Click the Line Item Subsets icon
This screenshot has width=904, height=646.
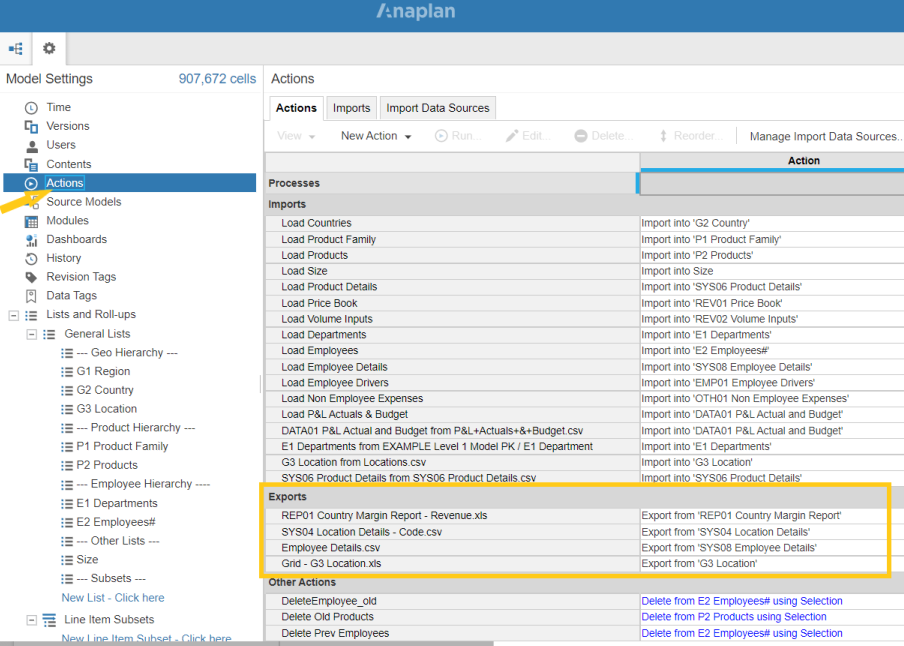pos(50,620)
